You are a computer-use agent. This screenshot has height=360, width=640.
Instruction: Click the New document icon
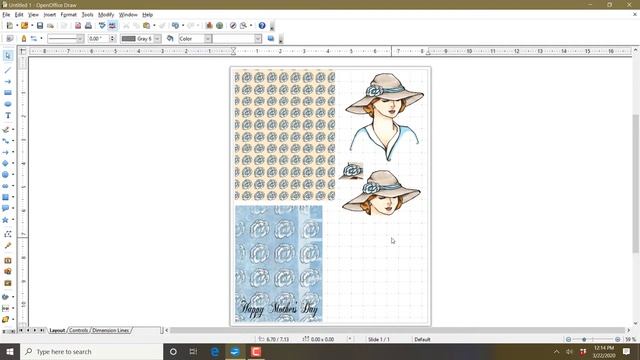pyautogui.click(x=10, y=26)
